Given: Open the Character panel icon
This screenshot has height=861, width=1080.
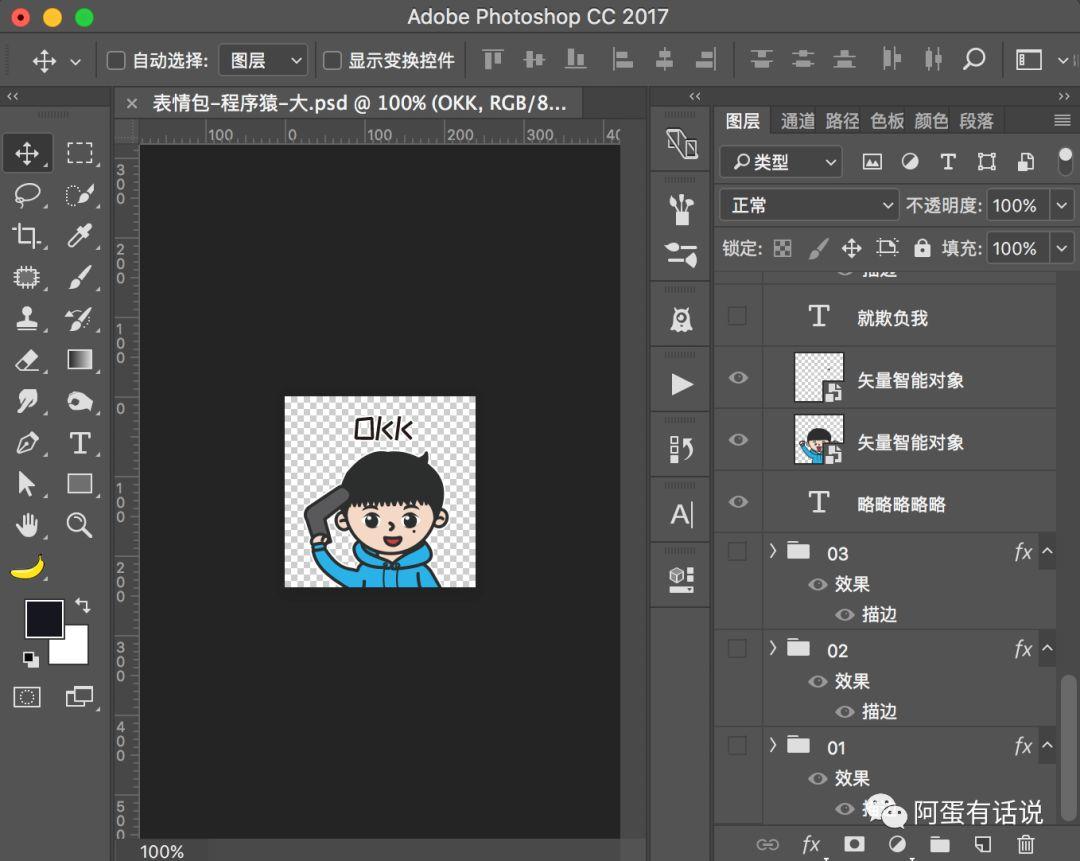Looking at the screenshot, I should [681, 515].
